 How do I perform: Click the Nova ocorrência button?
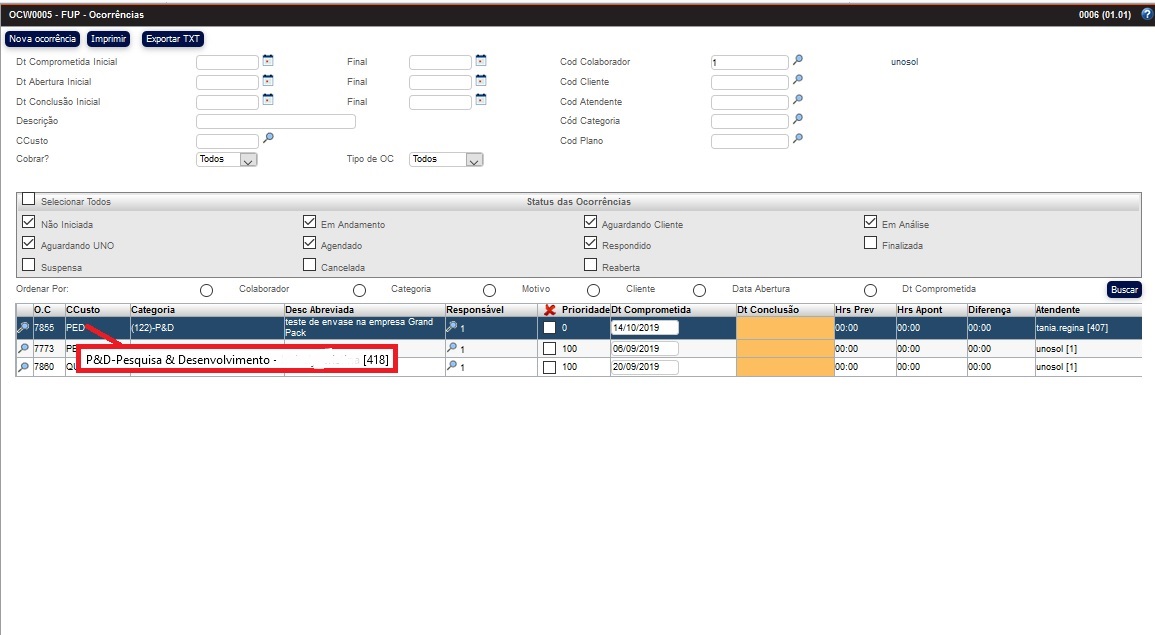(x=42, y=39)
